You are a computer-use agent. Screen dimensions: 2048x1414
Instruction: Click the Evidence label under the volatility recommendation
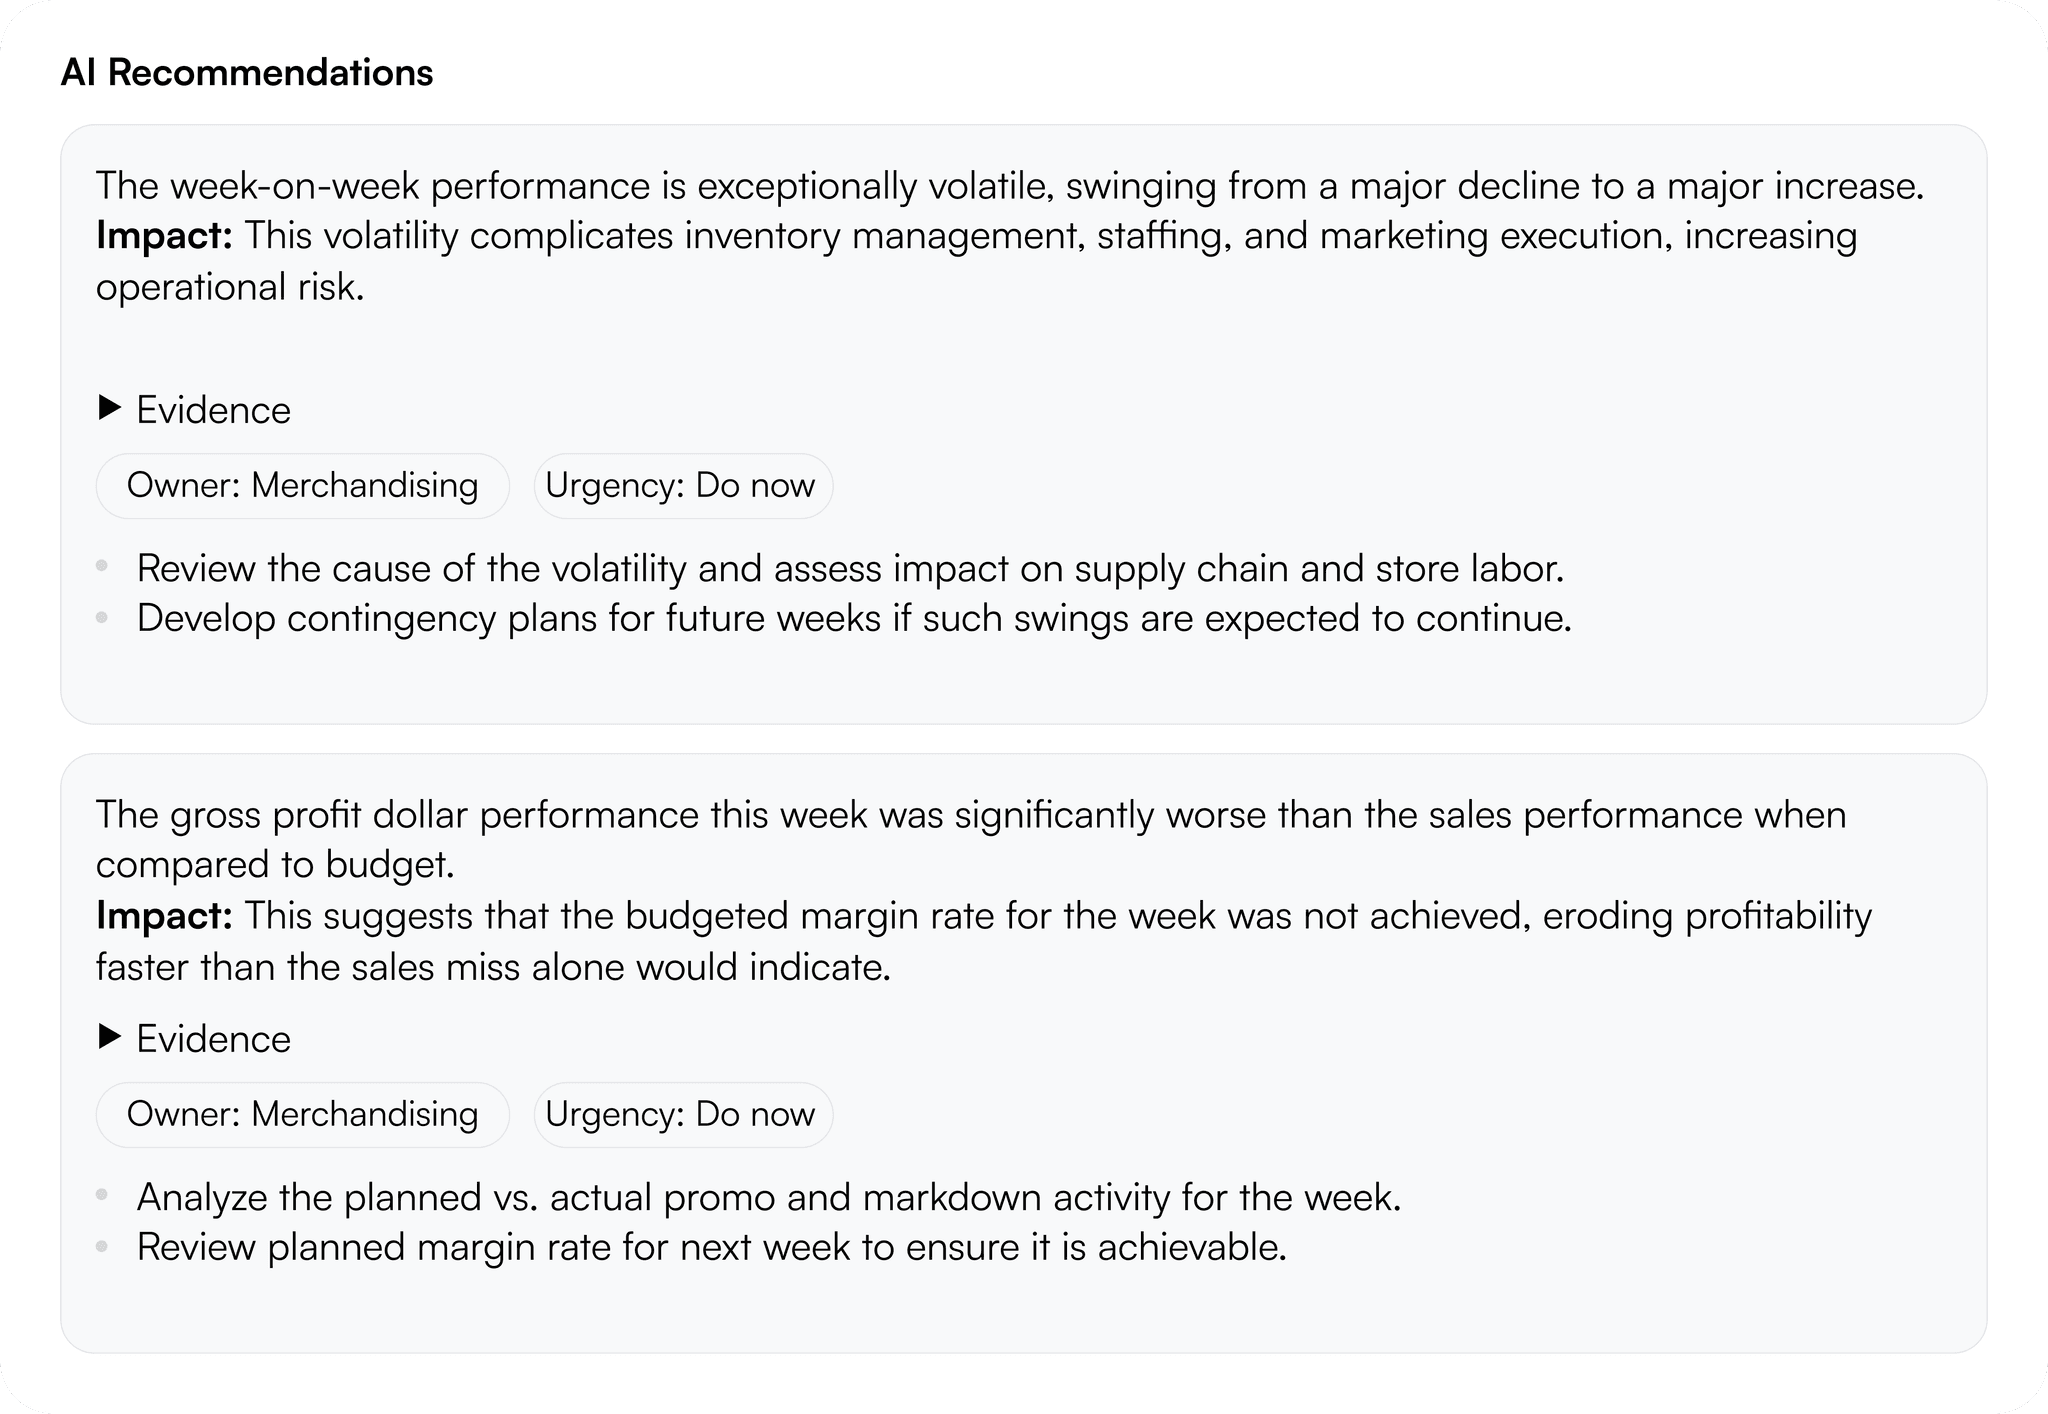213,410
